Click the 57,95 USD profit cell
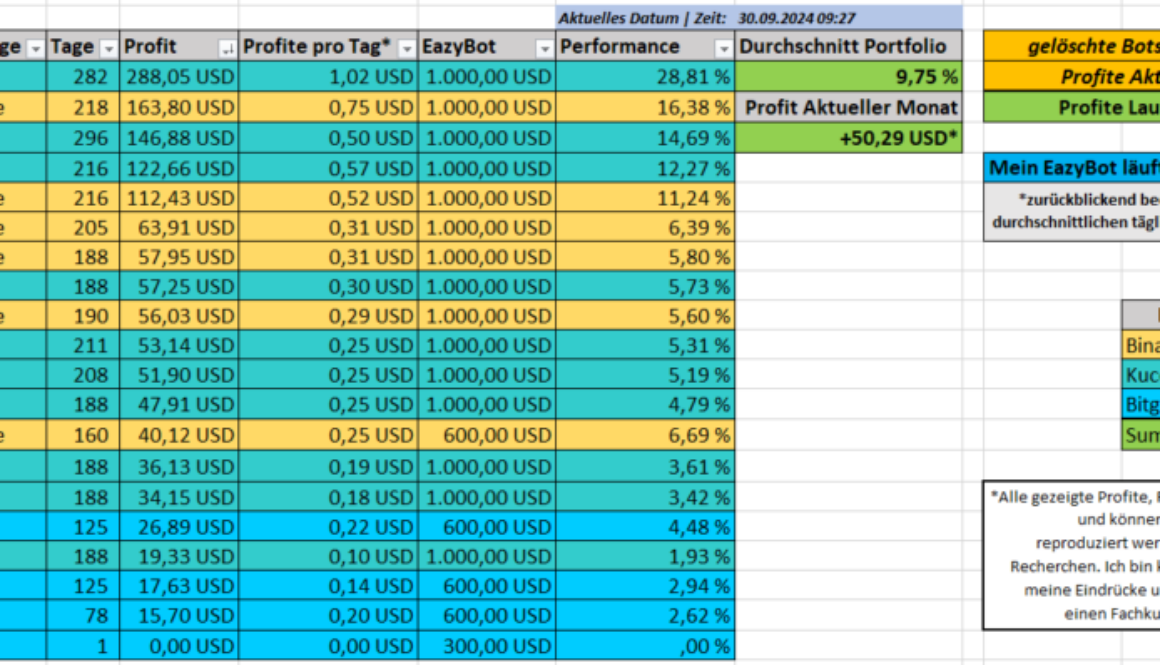 (179, 257)
